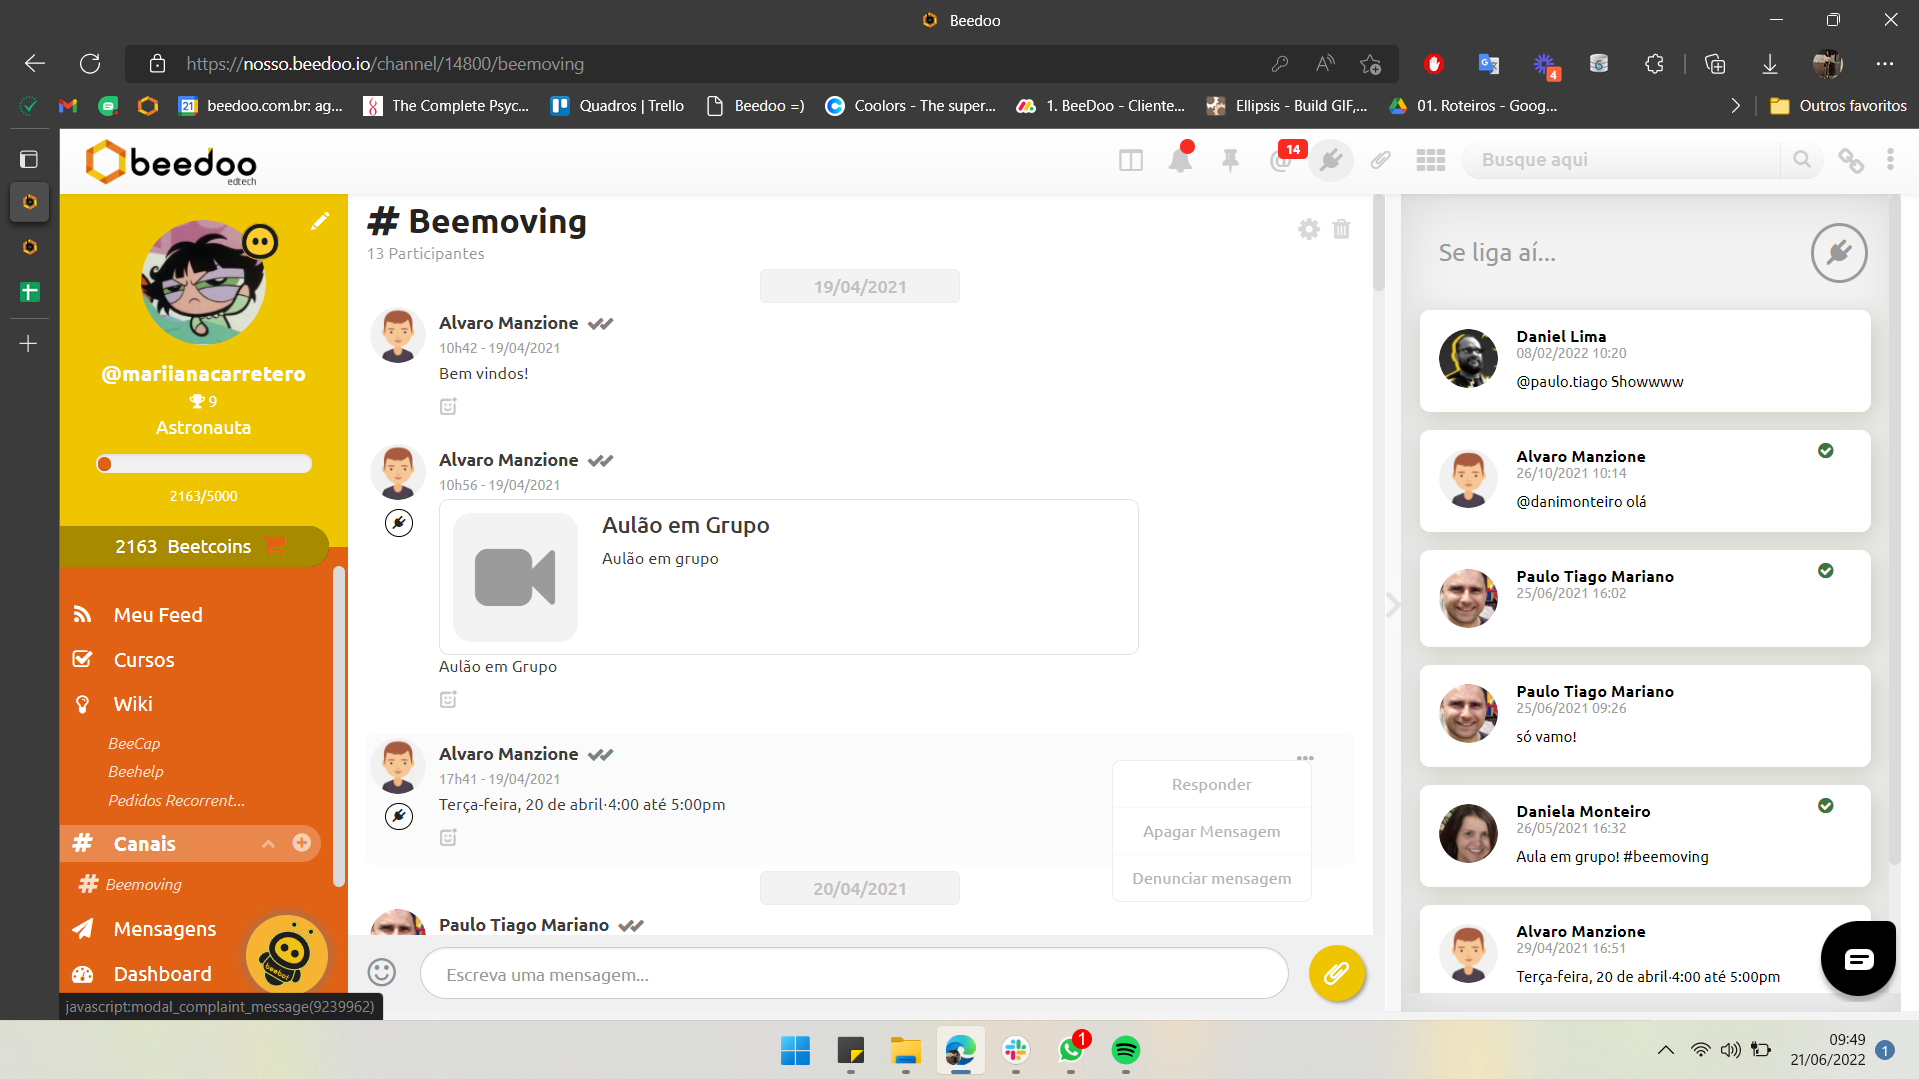
Task: Click the yellow XP progress bar under Astronauta
Action: [x=203, y=463]
